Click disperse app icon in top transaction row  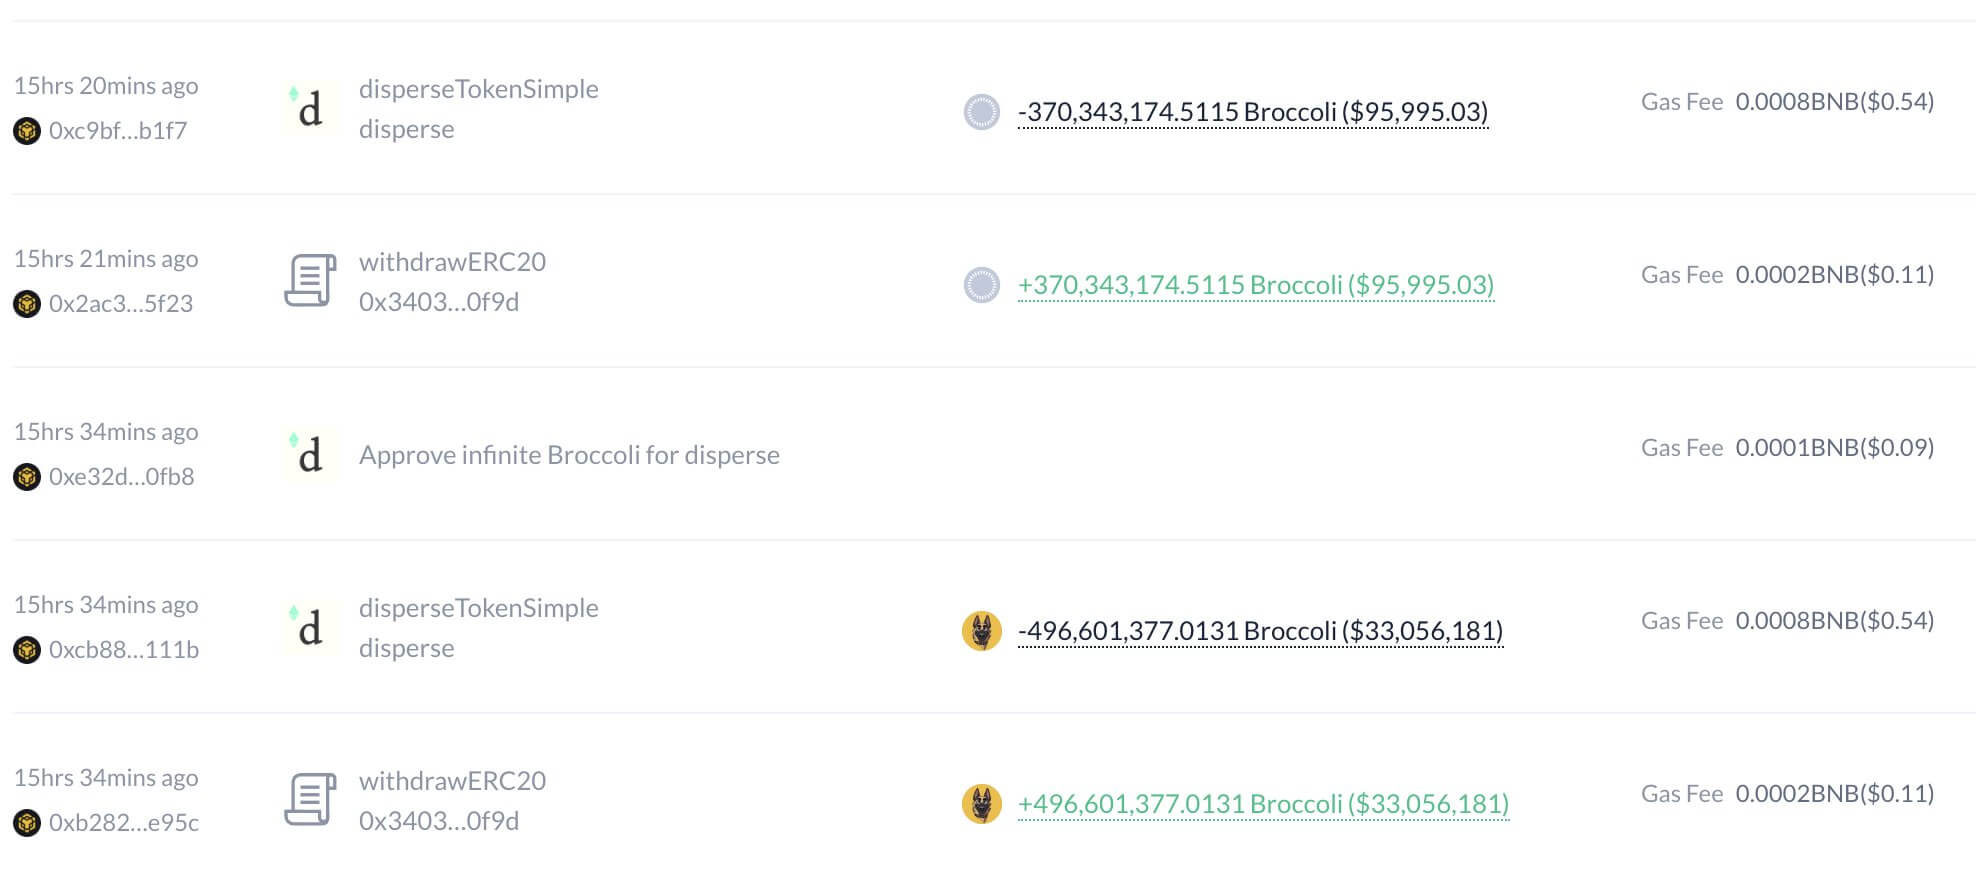click(310, 109)
